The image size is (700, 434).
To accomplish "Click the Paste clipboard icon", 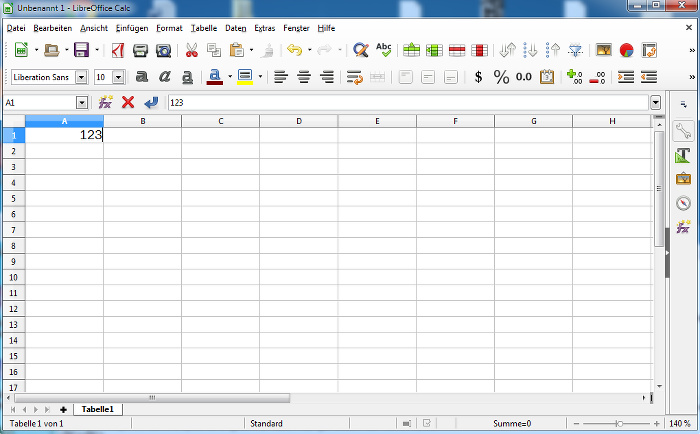I will tap(237, 50).
